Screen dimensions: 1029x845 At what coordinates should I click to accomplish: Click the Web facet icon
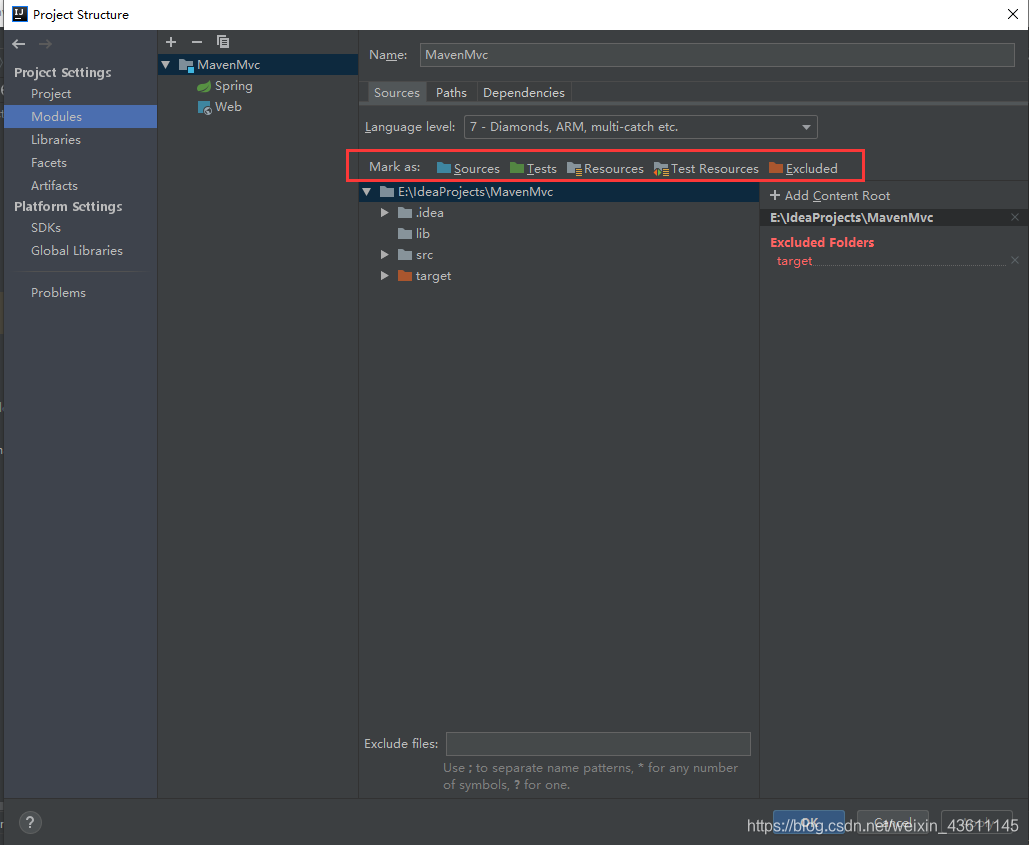pos(204,107)
